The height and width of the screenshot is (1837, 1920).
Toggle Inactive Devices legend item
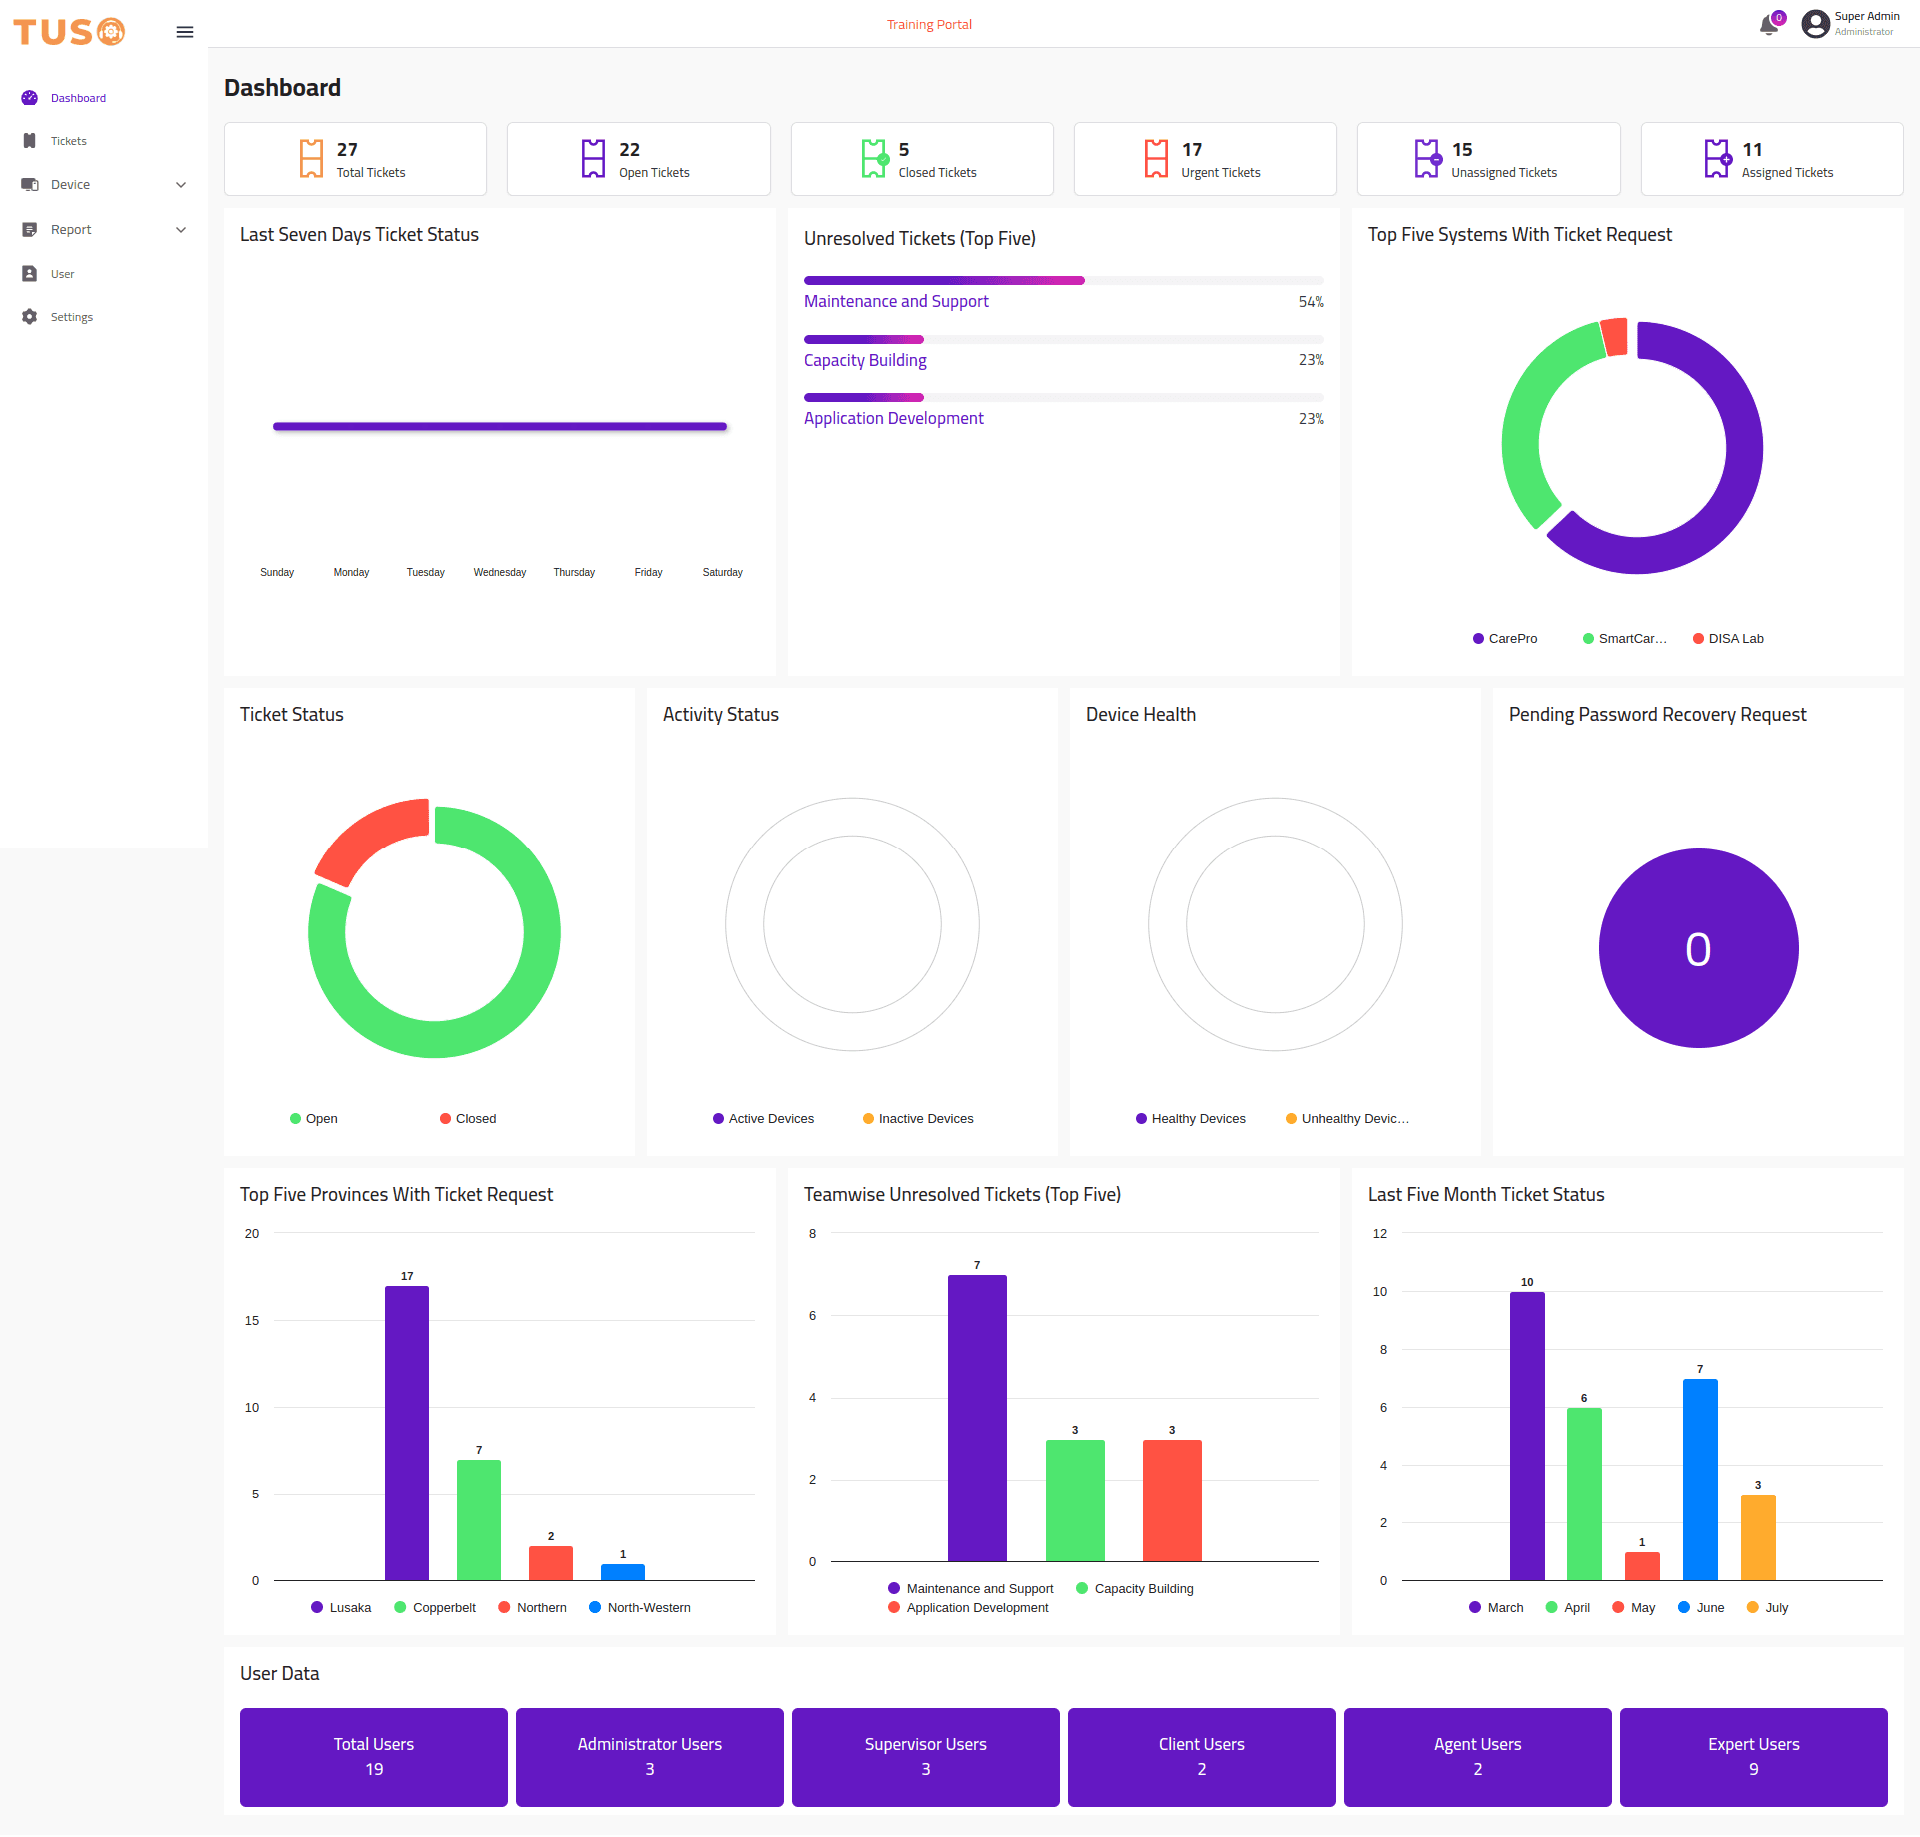(x=918, y=1119)
